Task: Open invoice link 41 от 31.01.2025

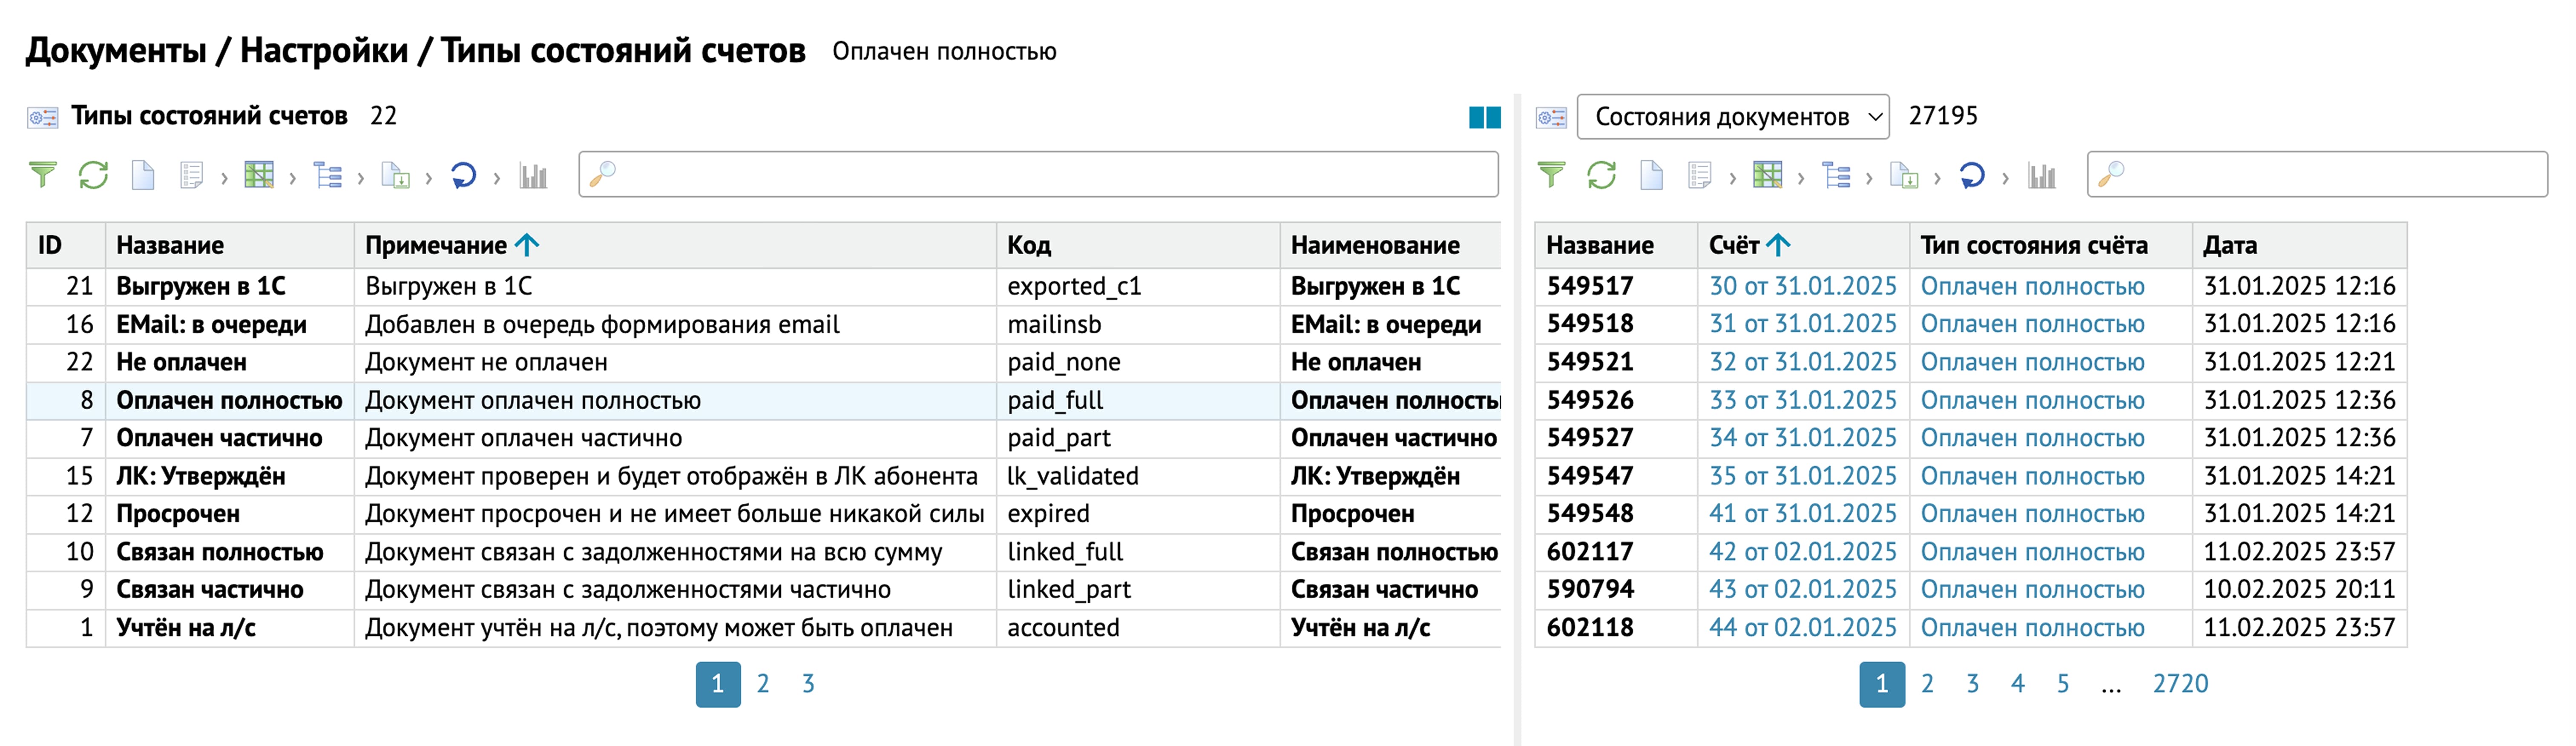Action: click(x=1802, y=514)
